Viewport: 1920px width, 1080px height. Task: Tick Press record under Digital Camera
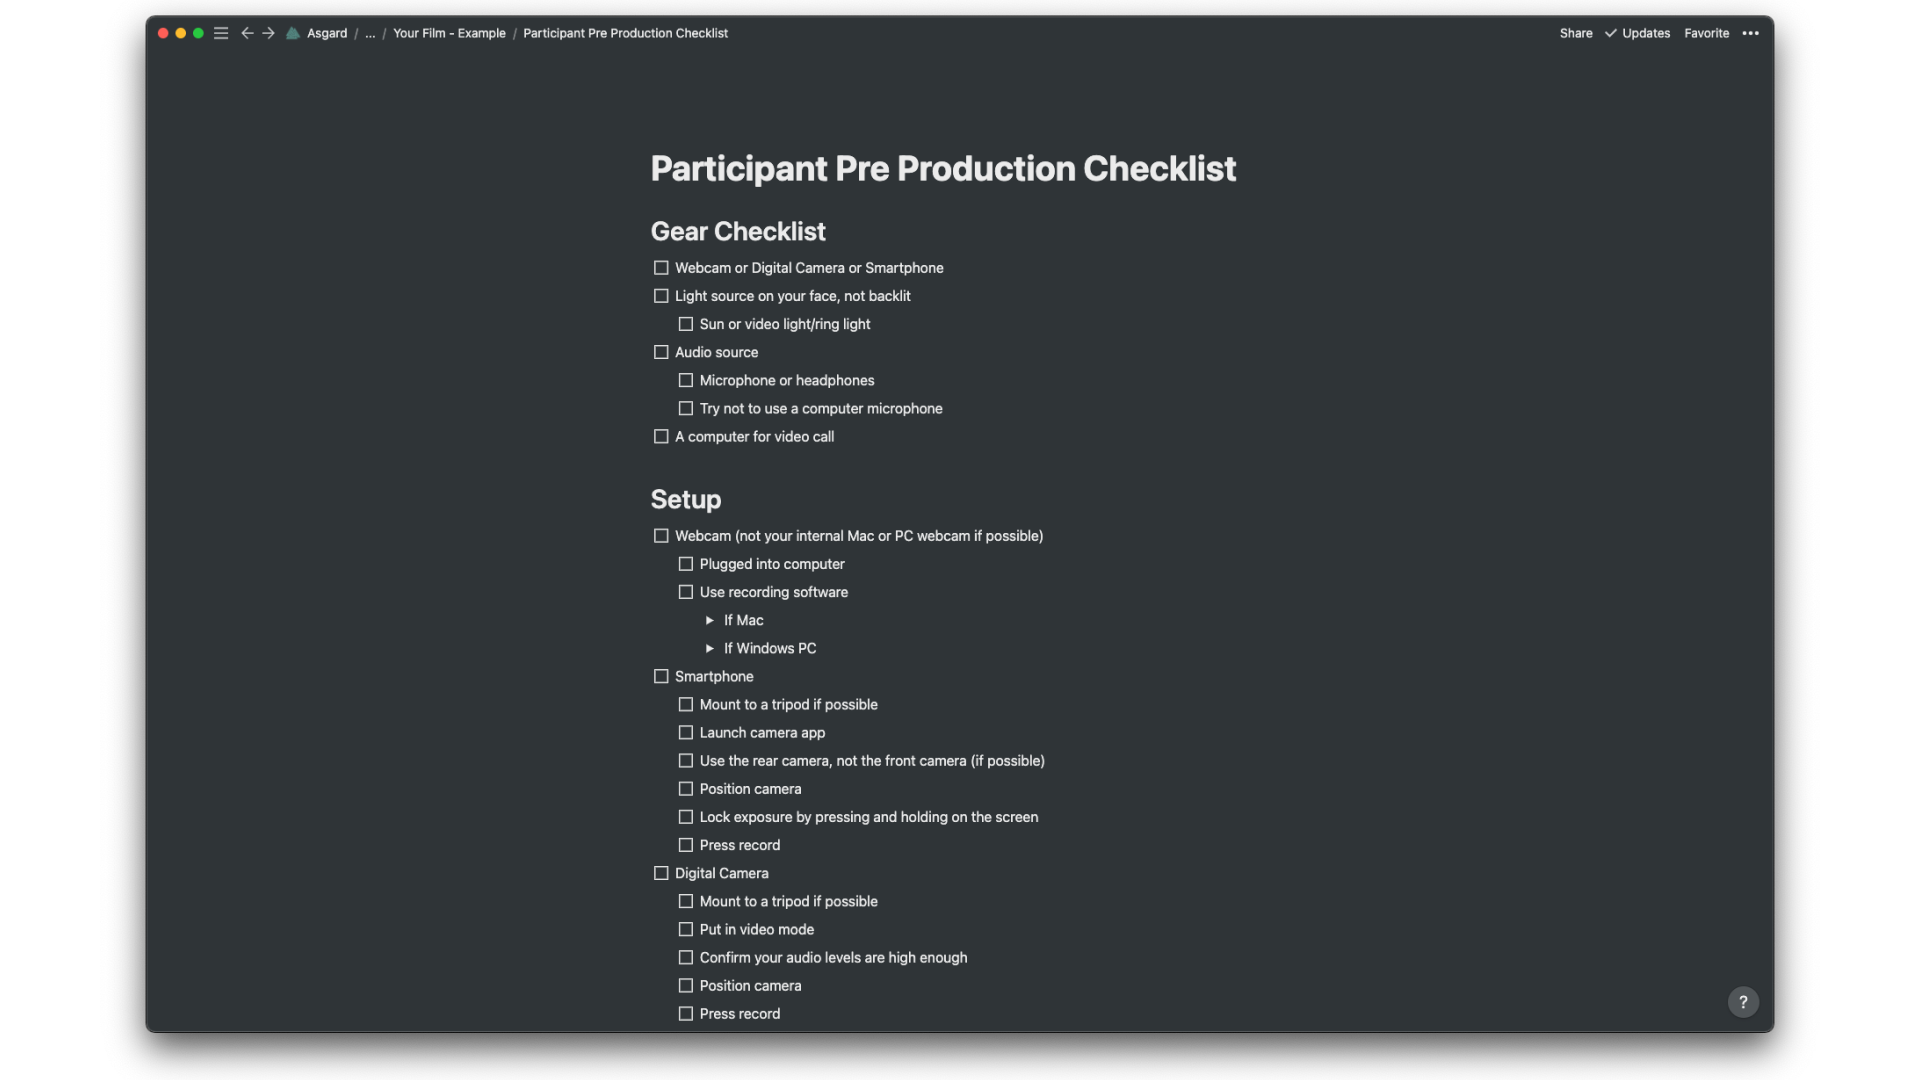685,1013
